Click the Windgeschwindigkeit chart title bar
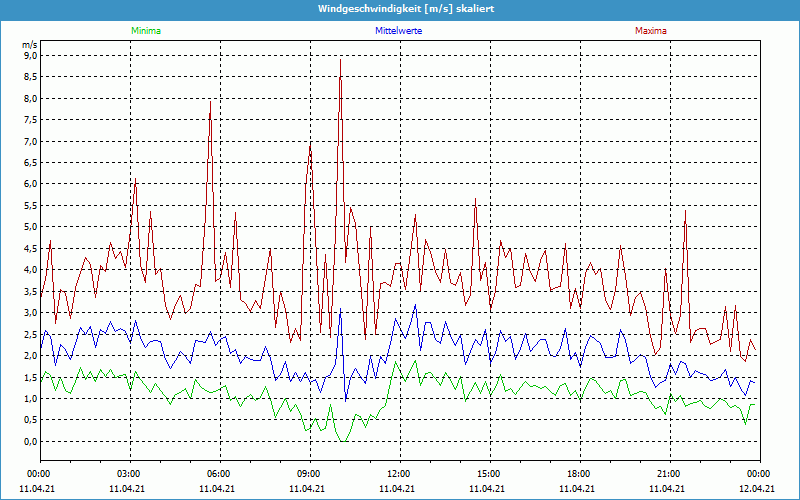 point(400,9)
